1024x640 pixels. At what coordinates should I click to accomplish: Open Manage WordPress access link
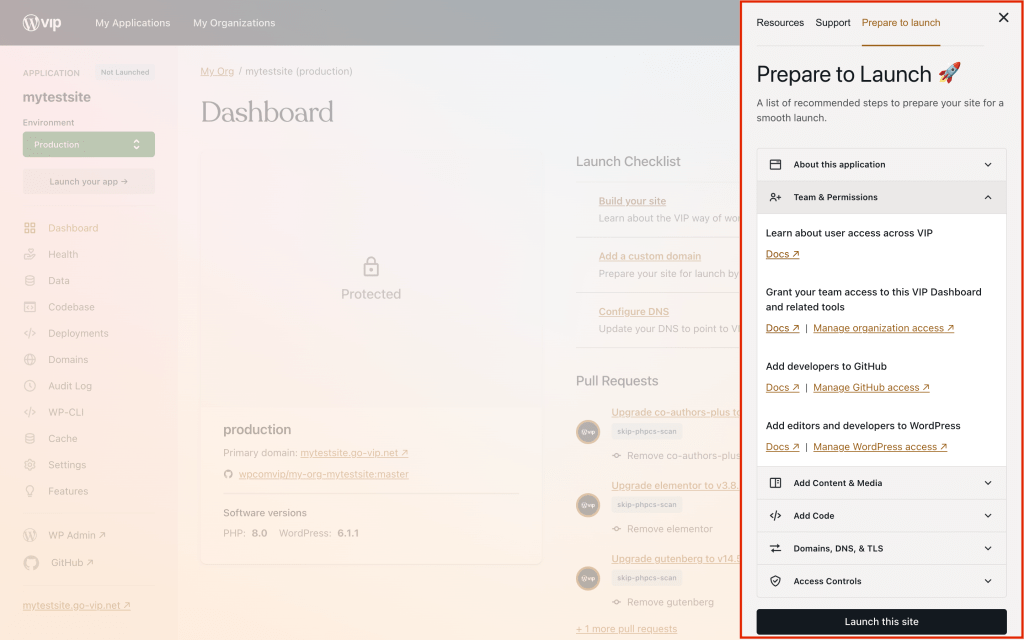[880, 447]
